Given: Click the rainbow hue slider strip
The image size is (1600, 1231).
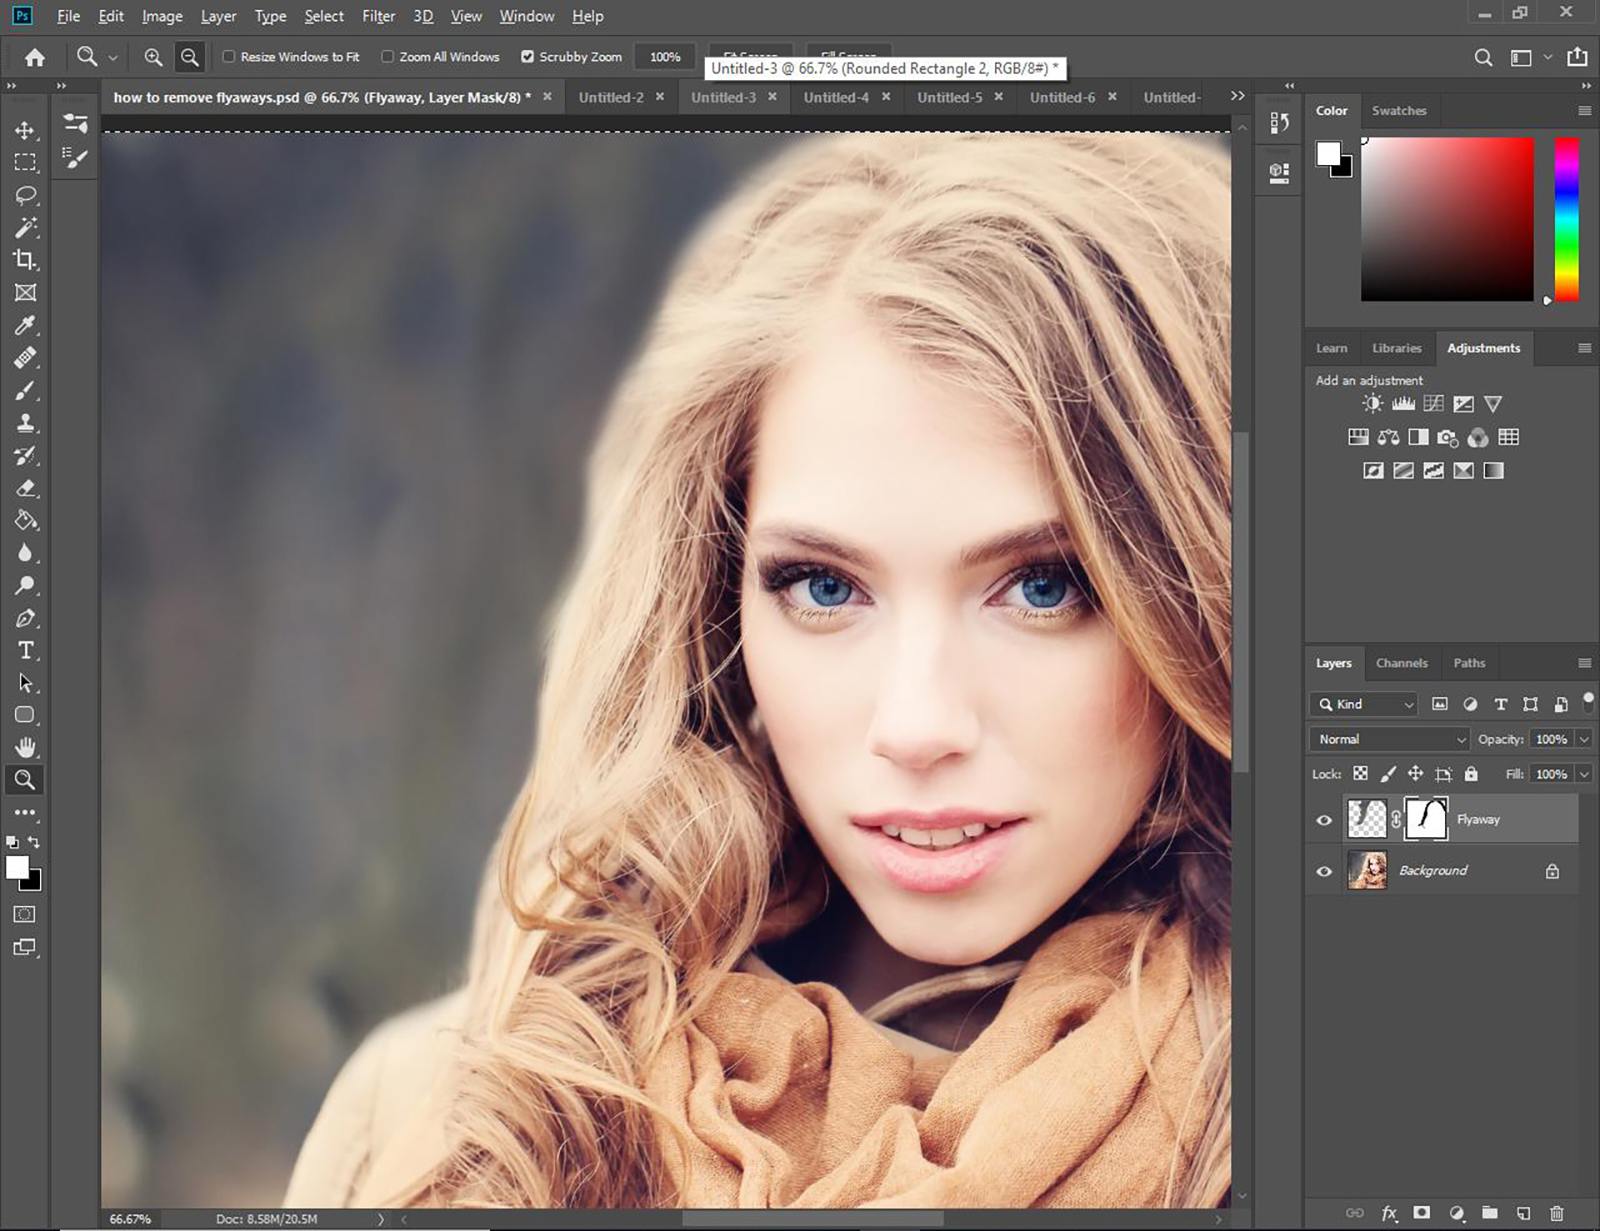Looking at the screenshot, I should tap(1566, 218).
